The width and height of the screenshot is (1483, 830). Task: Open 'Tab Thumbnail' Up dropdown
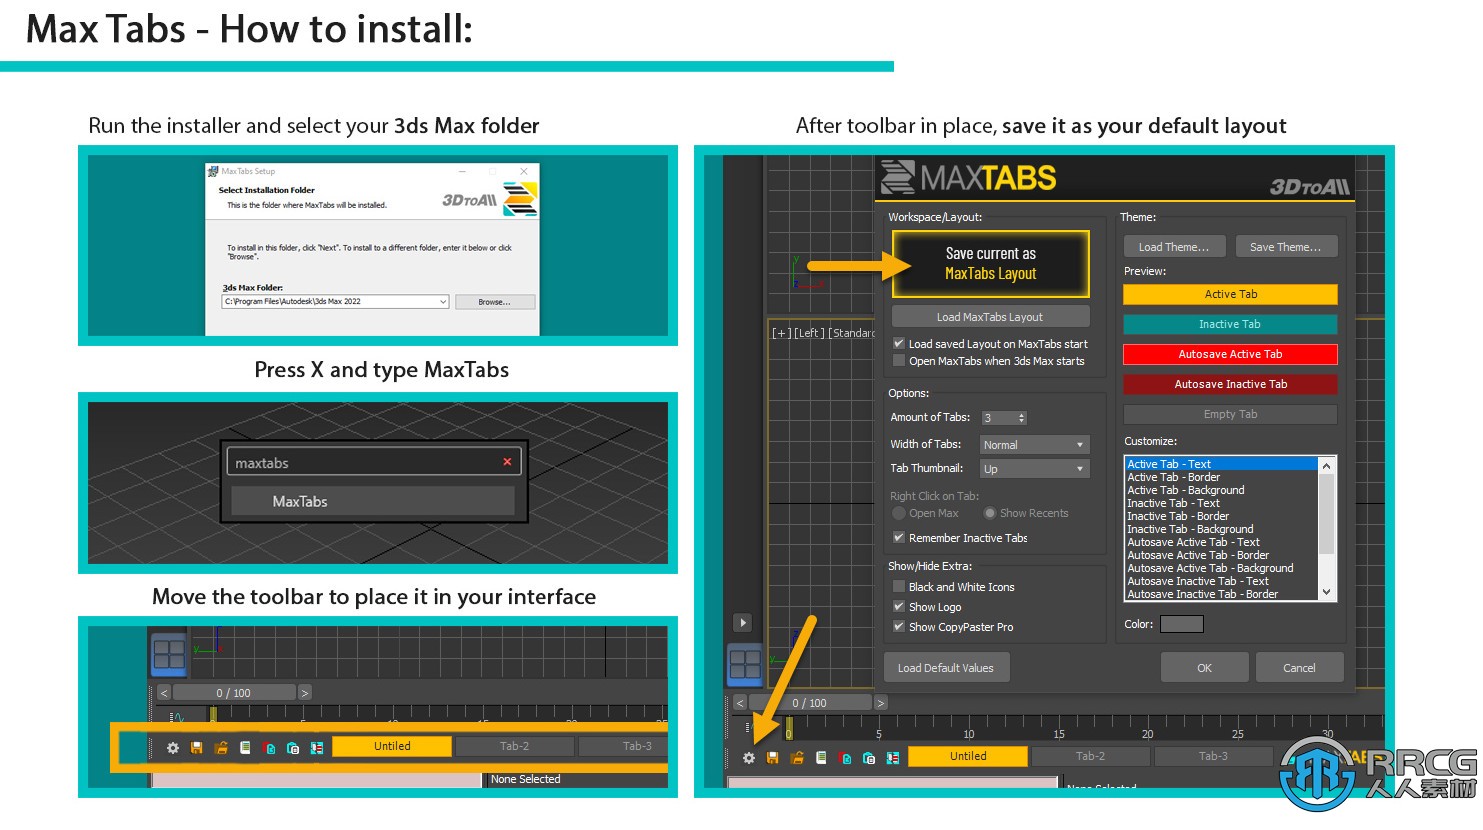tap(1035, 469)
